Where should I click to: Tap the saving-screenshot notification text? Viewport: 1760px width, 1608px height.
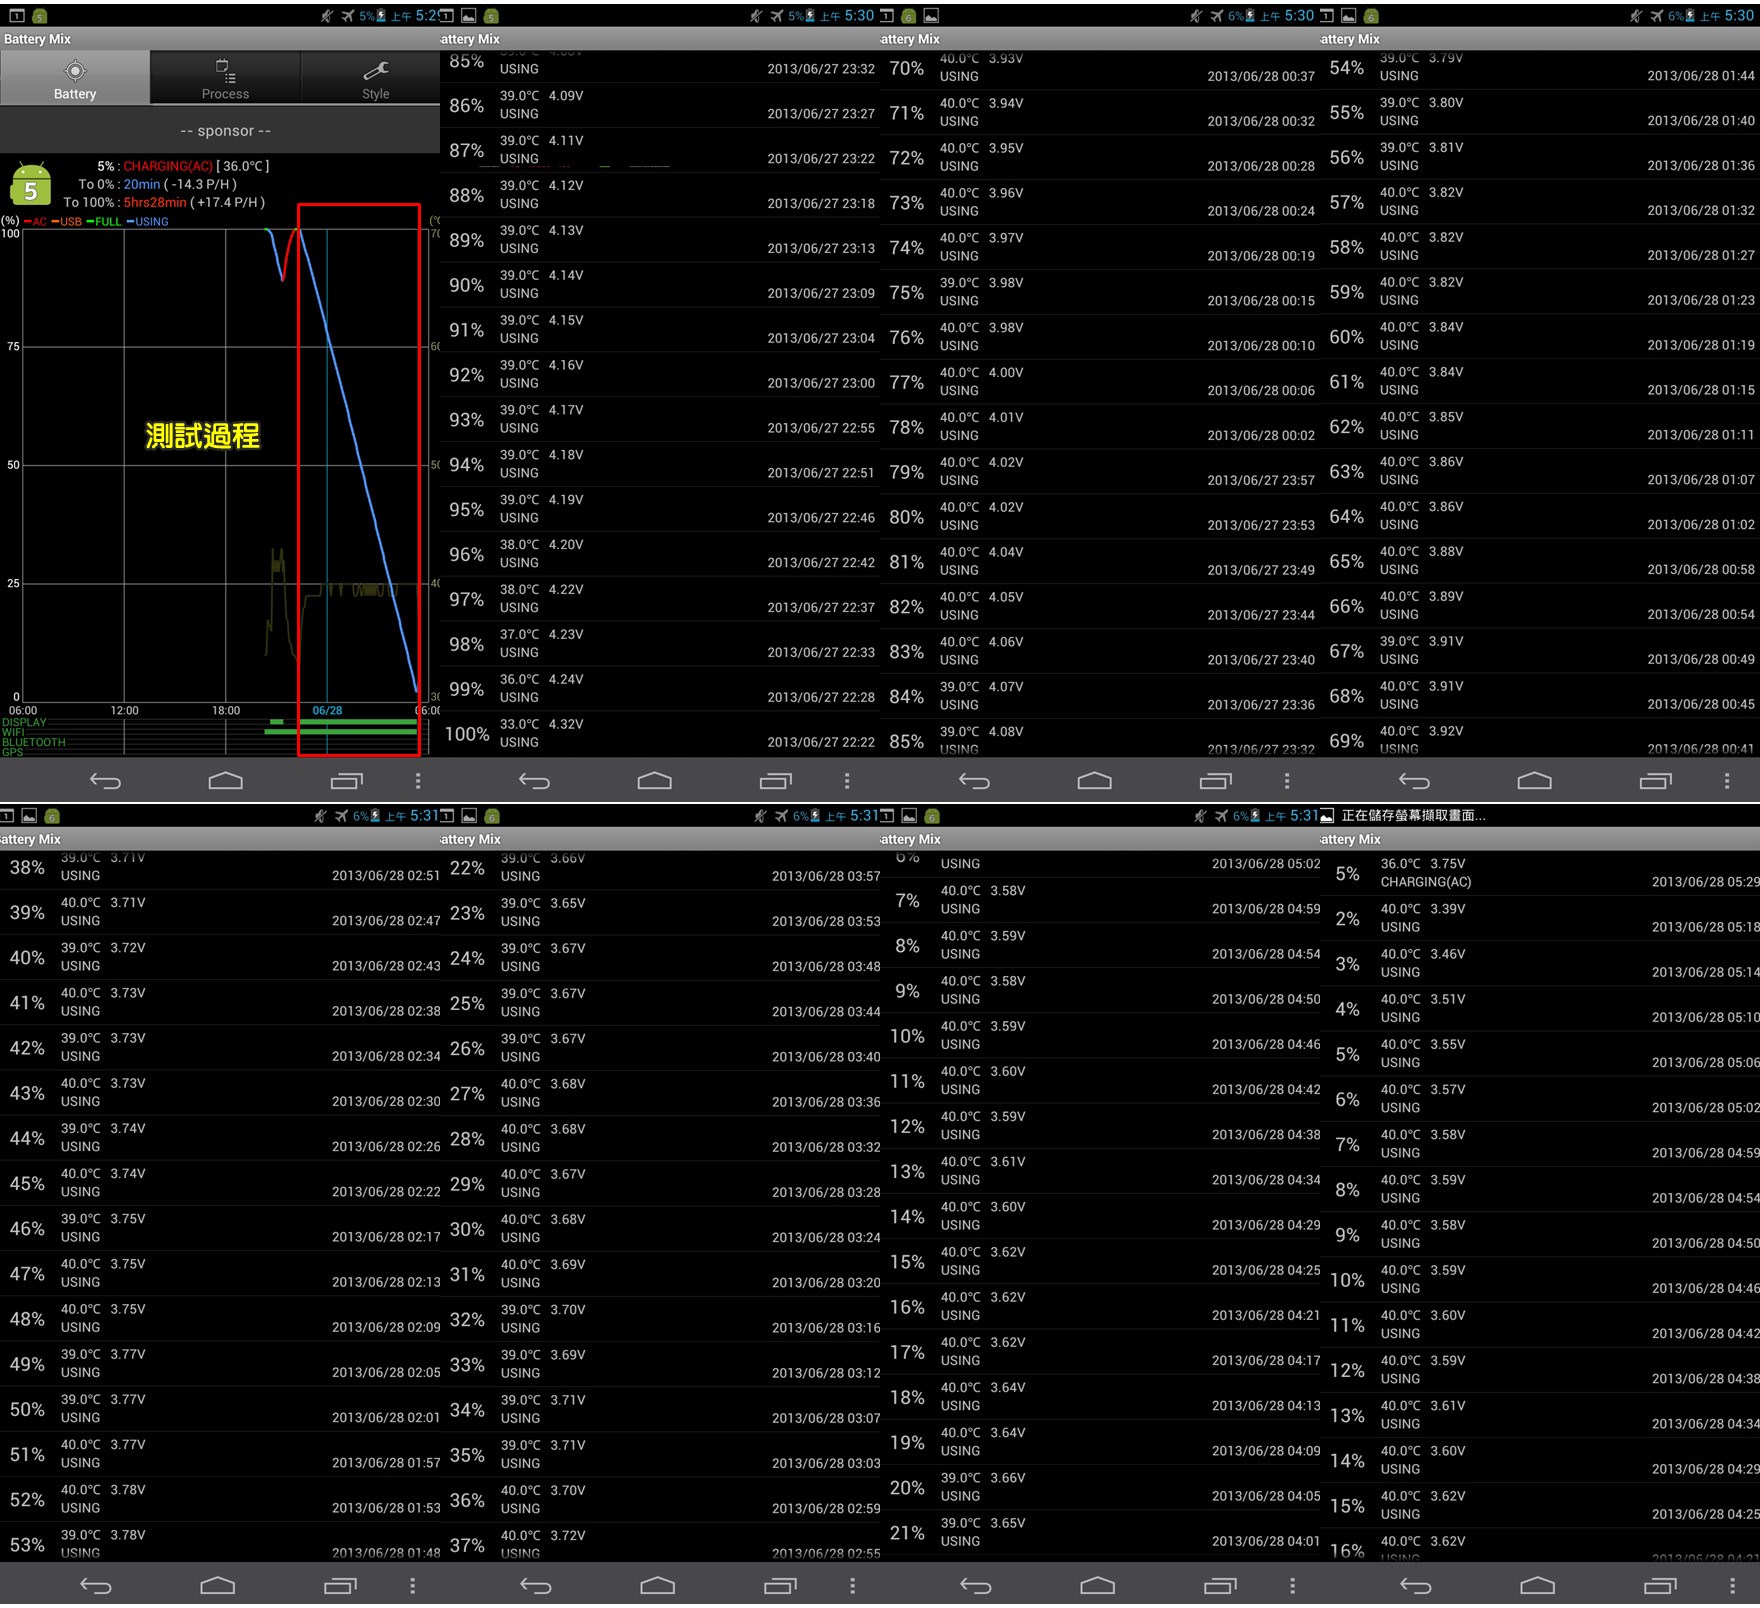(1413, 816)
